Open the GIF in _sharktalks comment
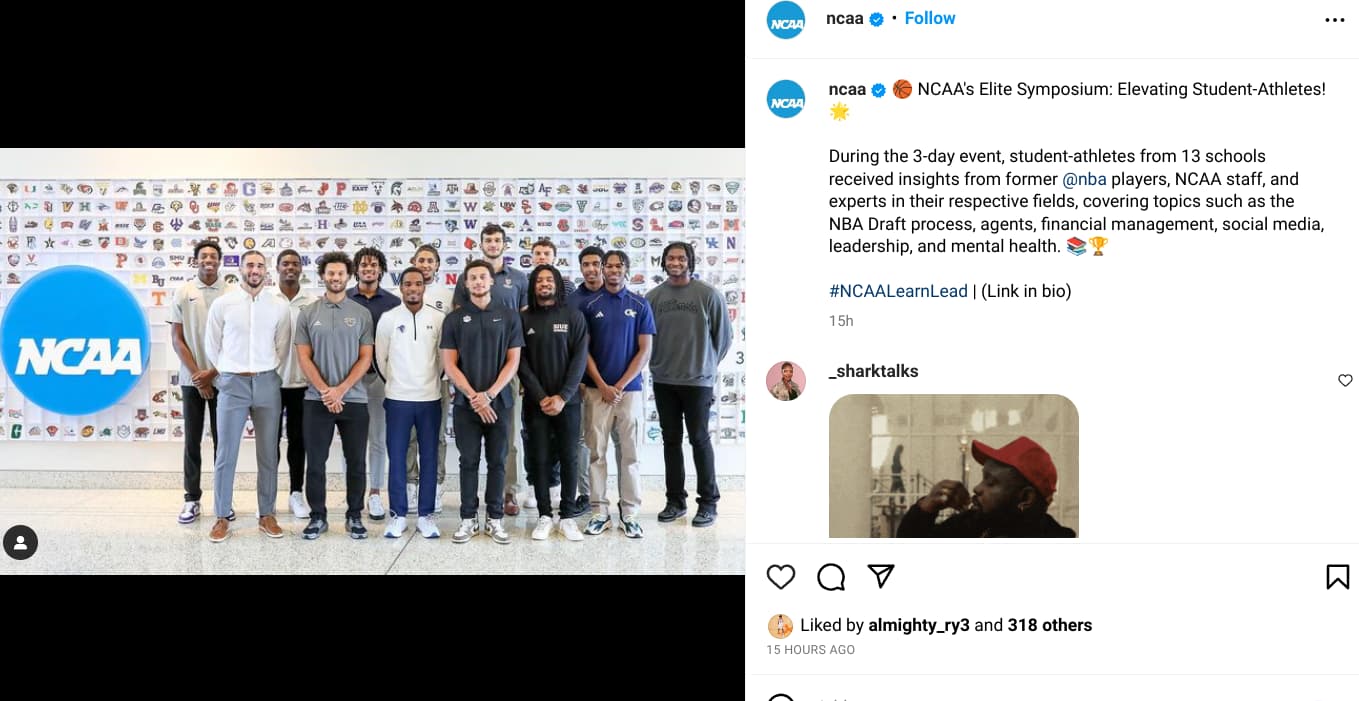Viewport: 1359px width, 701px height. coord(954,466)
